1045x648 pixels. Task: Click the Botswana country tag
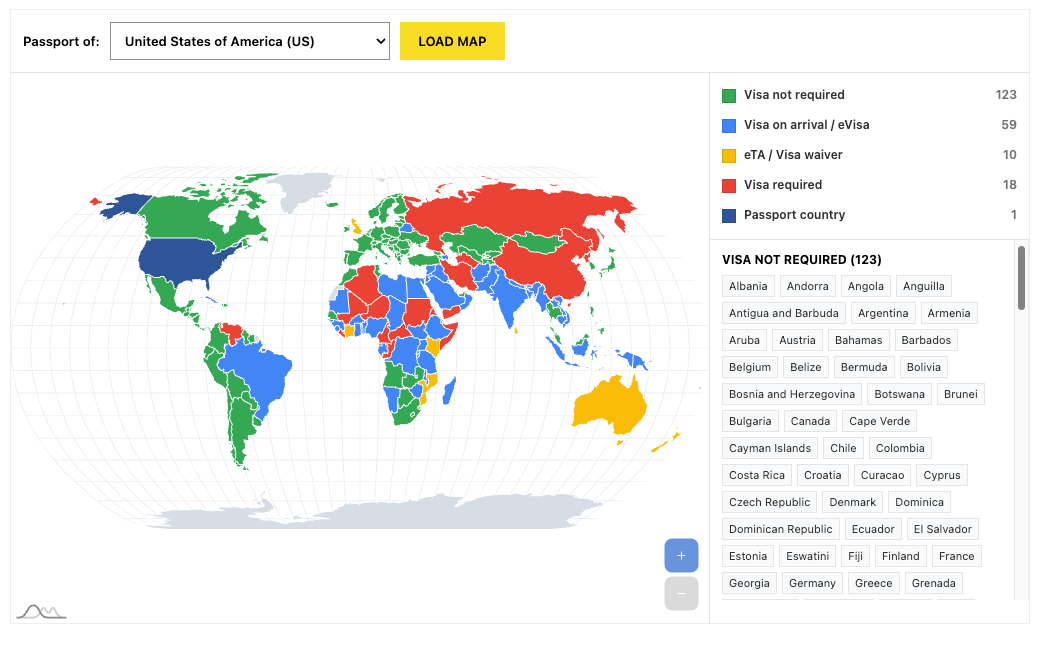(x=900, y=394)
